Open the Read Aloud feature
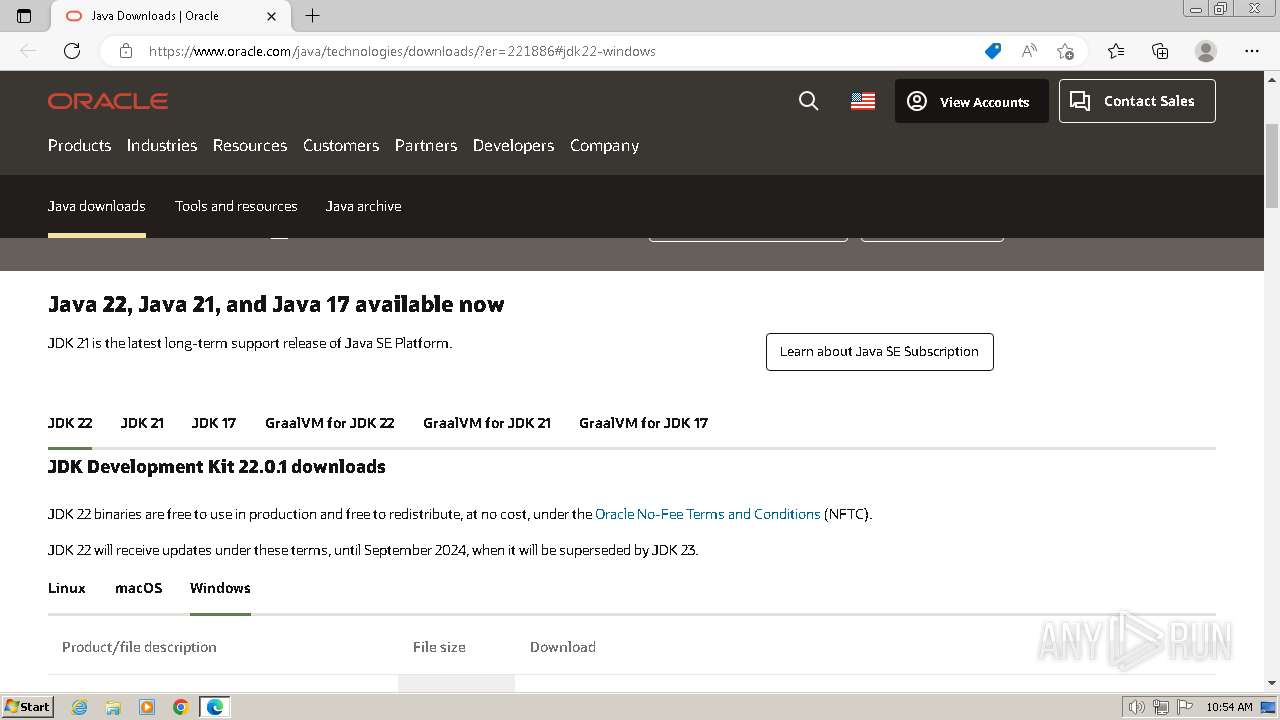 1029,51
